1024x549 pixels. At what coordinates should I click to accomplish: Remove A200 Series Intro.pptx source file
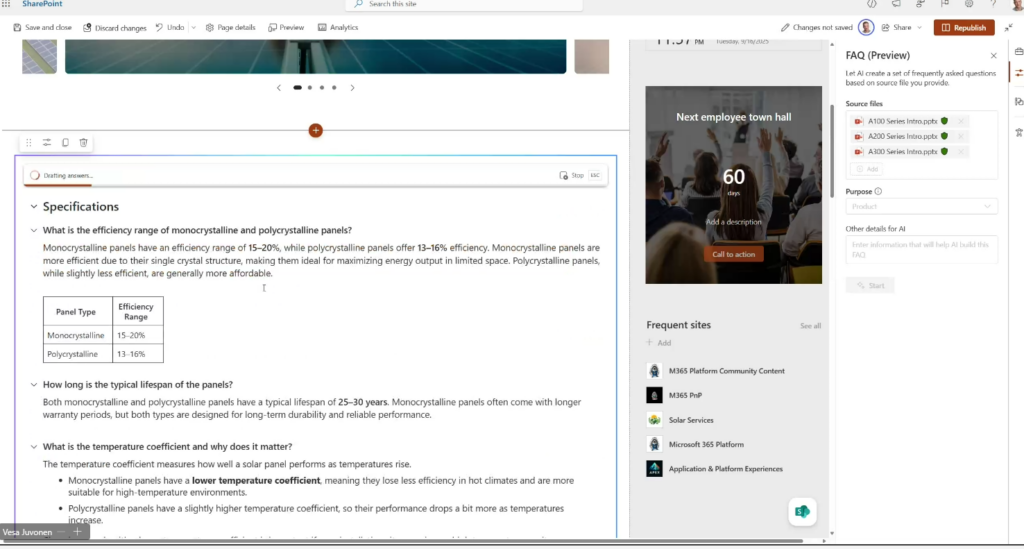[961, 136]
